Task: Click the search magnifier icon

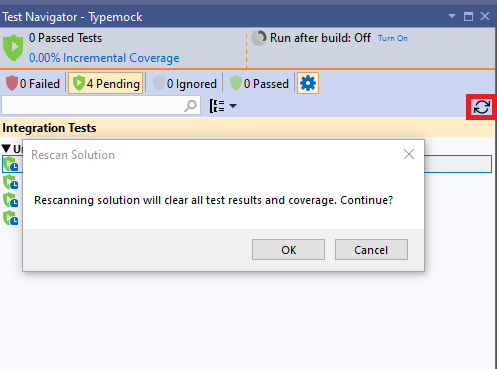Action: 191,106
